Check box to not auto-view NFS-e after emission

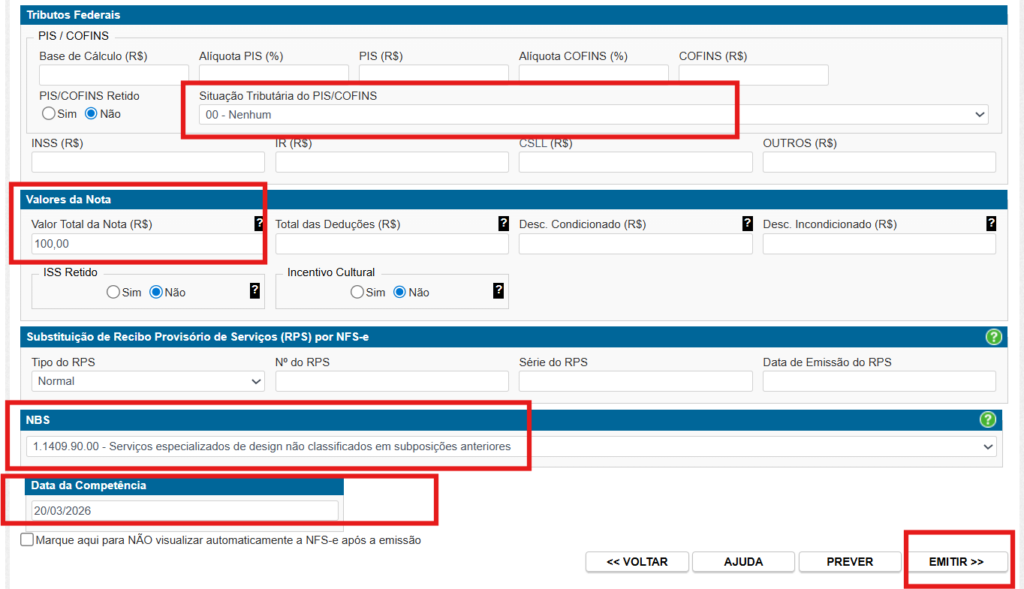[x=27, y=540]
